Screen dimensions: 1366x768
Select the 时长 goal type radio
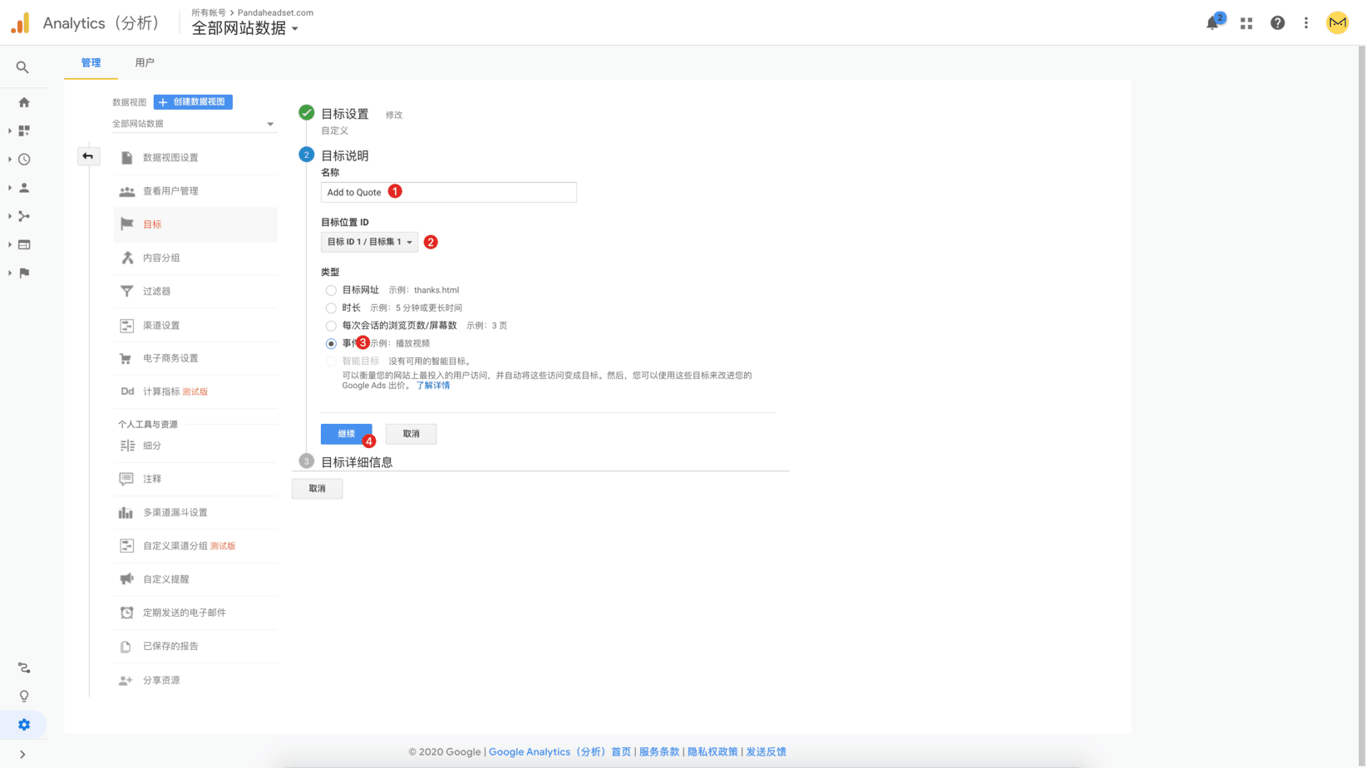331,308
